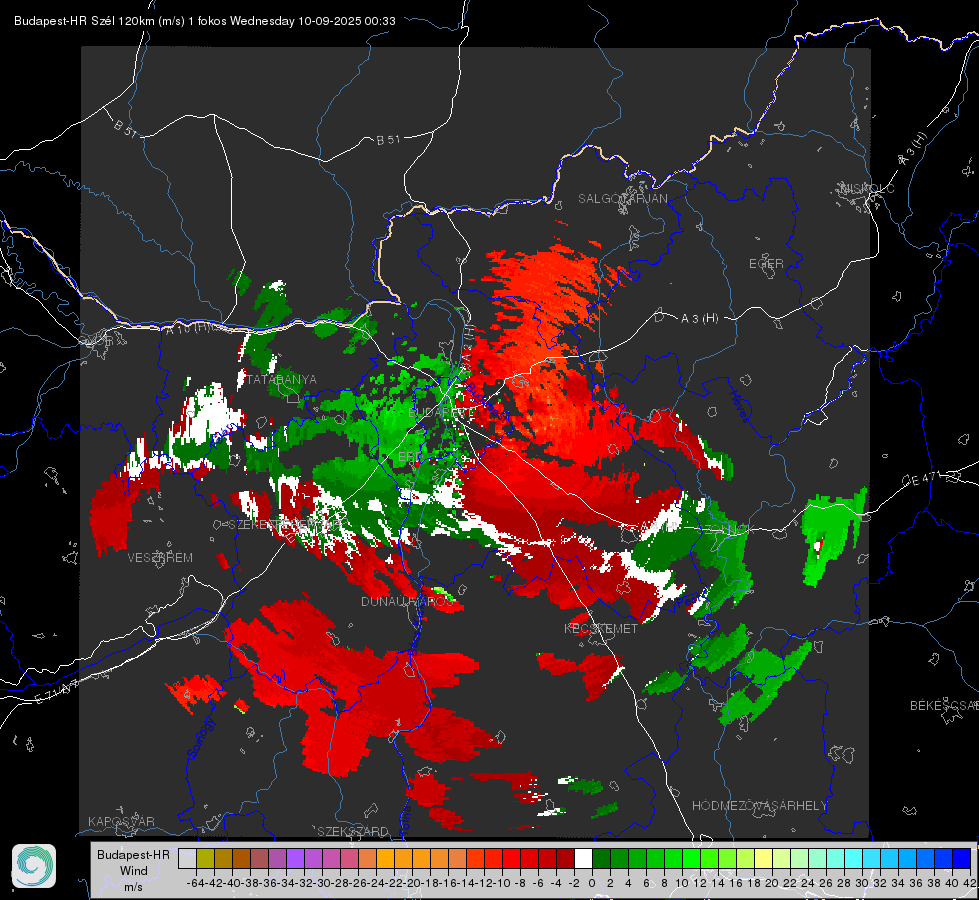The height and width of the screenshot is (900, 979).
Task: Click the SALGÓTARJÁN city label
Action: (x=622, y=199)
